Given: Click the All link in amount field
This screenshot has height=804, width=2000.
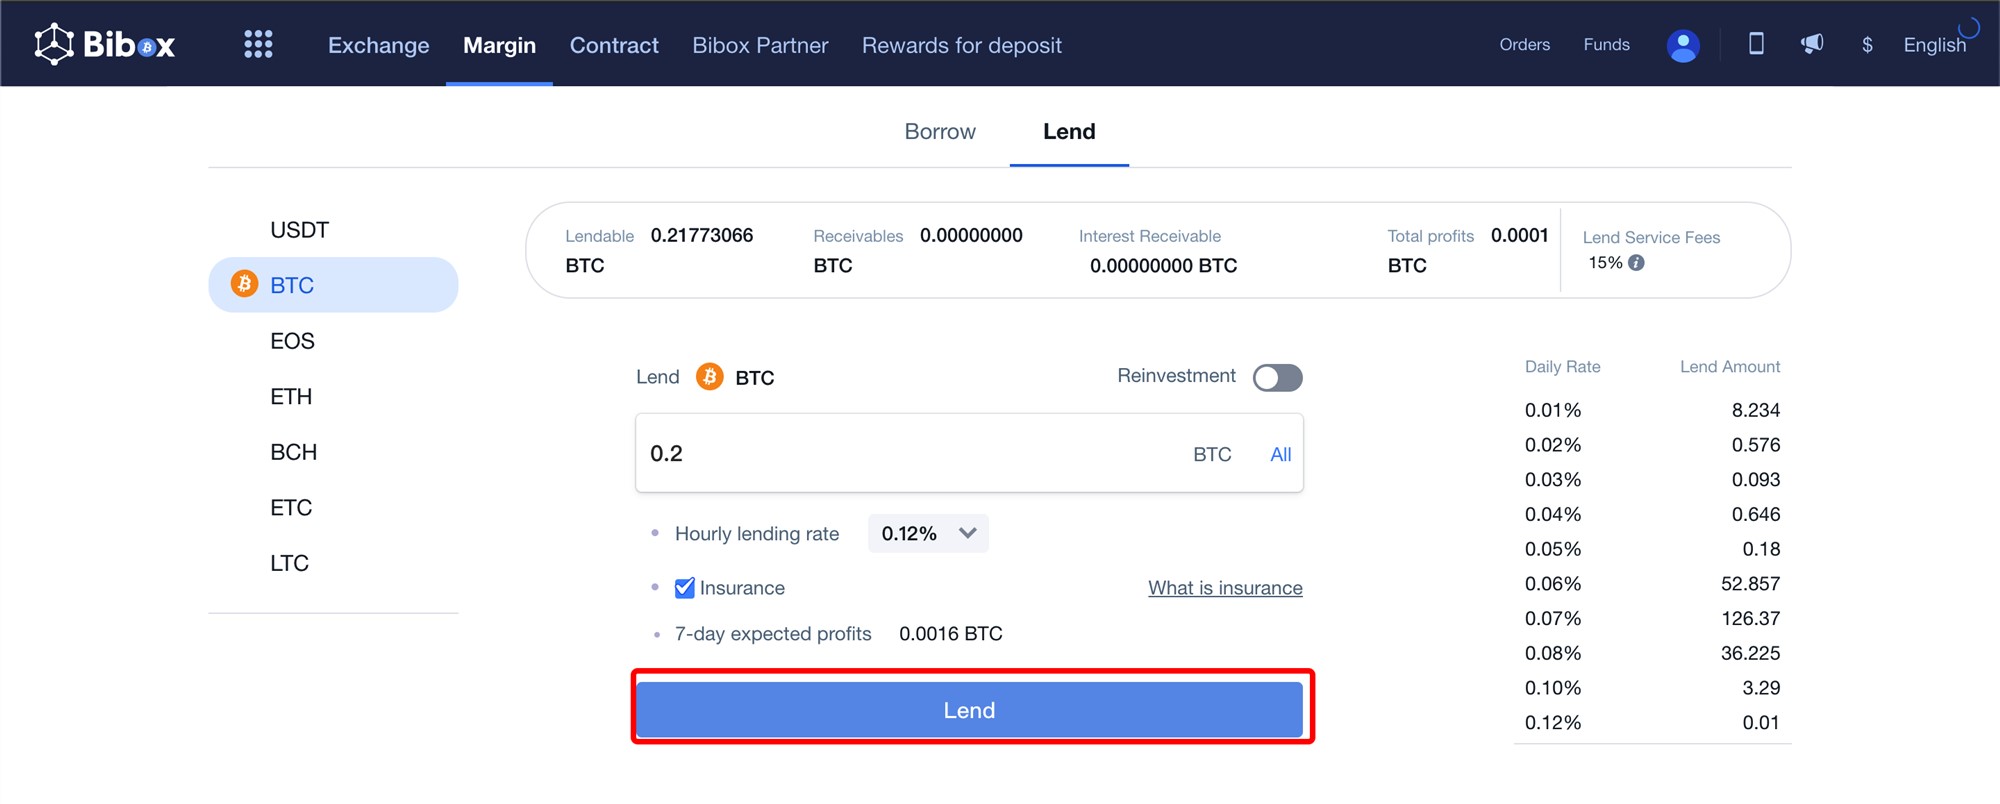Looking at the screenshot, I should [1280, 454].
